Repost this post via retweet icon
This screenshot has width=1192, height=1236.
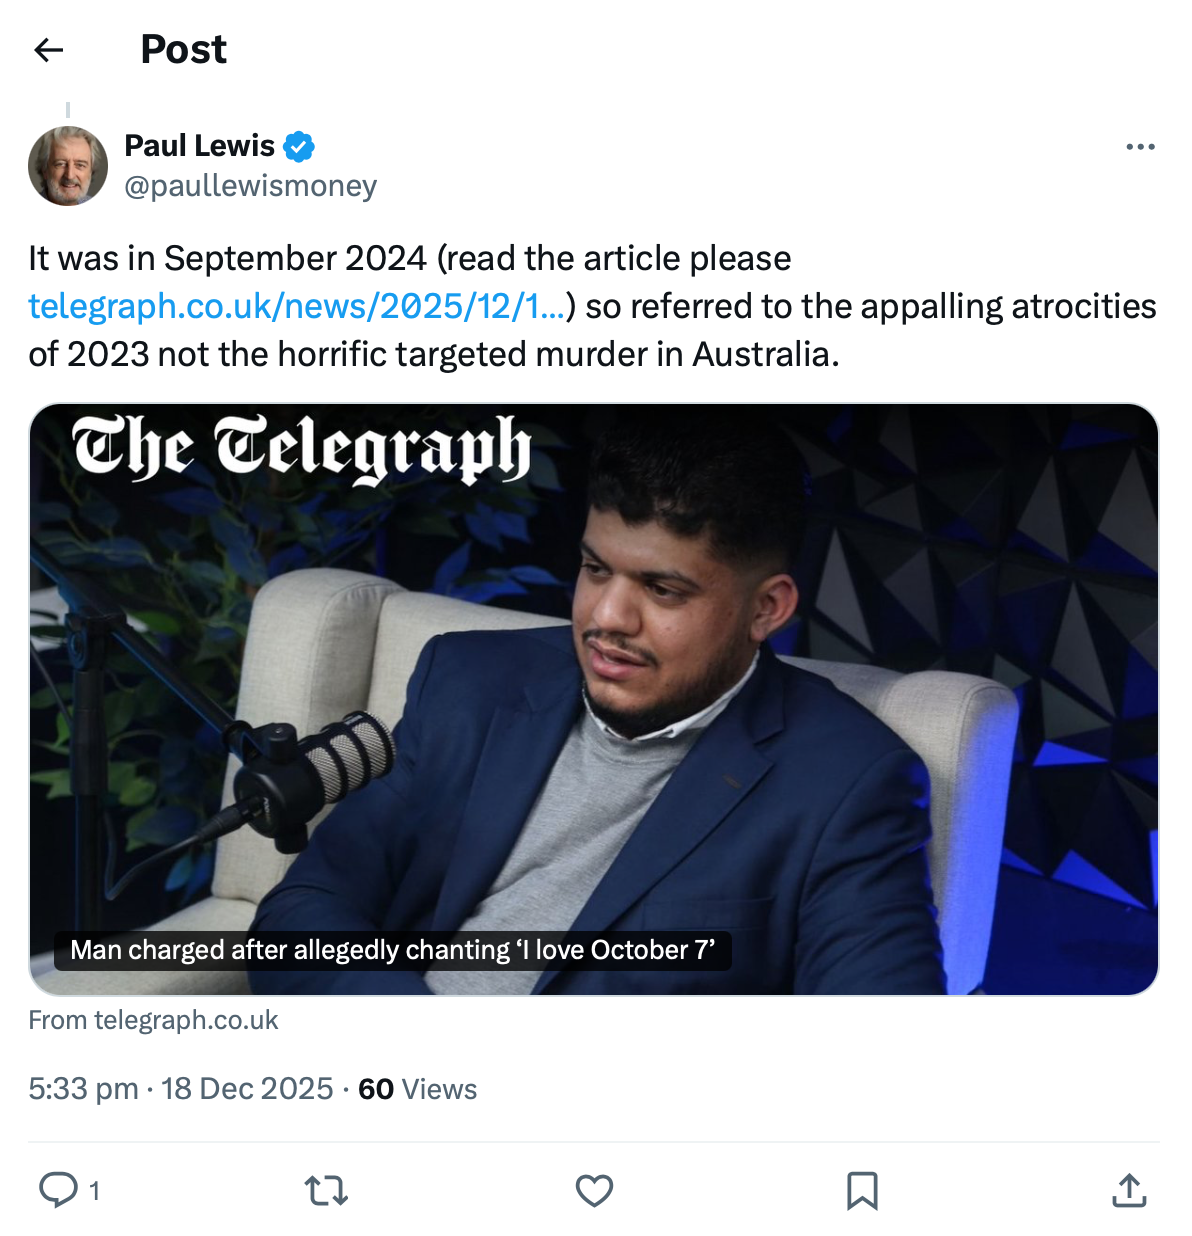tap(326, 1190)
